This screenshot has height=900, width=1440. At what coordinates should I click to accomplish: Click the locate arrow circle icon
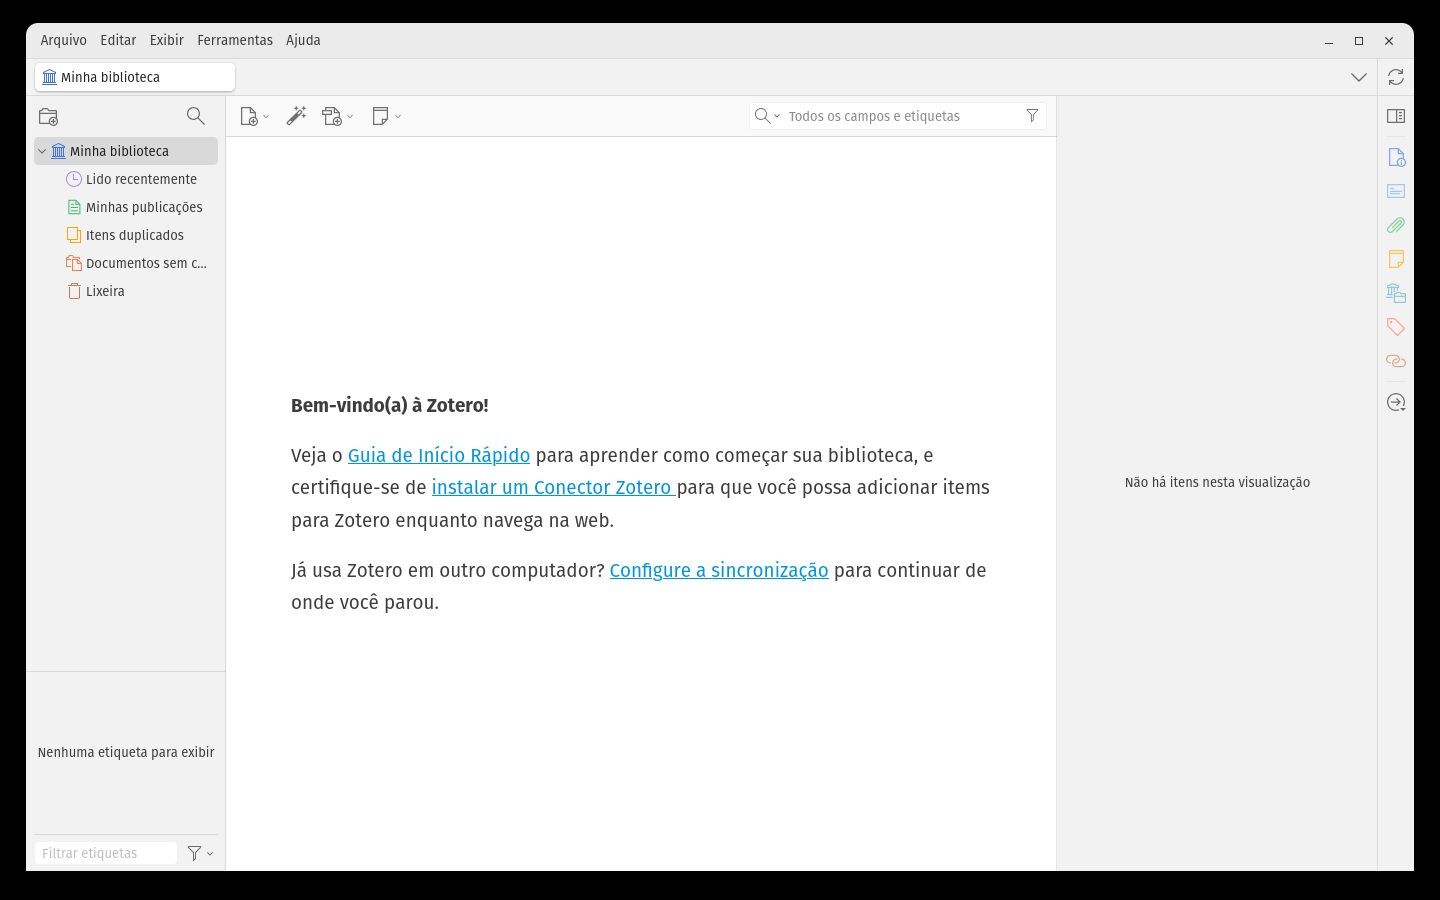(1396, 402)
